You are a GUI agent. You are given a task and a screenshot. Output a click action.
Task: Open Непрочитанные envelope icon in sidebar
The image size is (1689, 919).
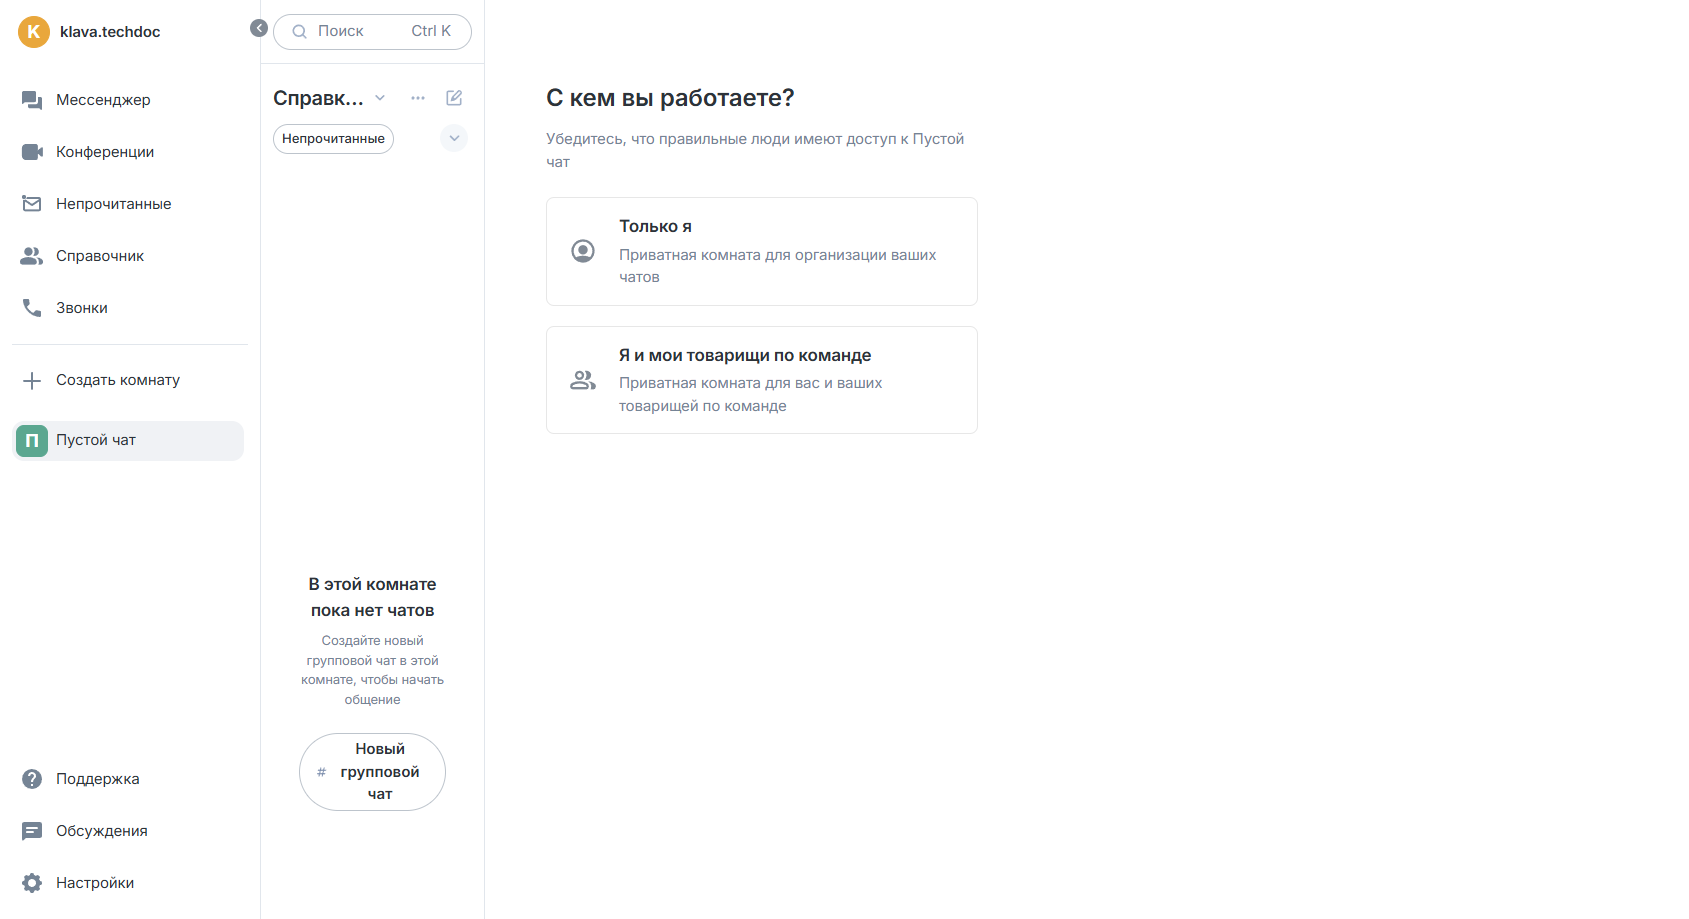(32, 204)
